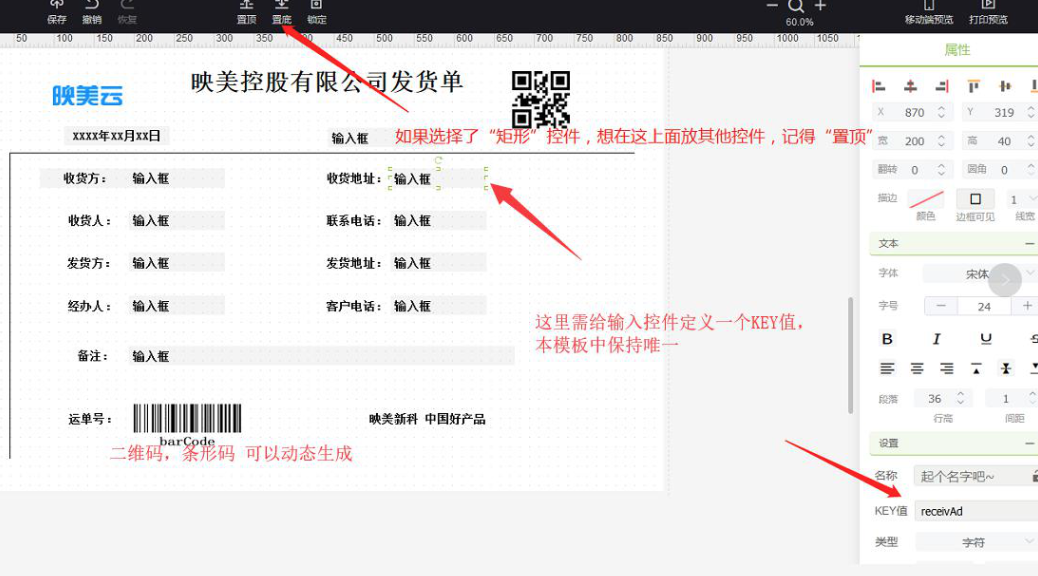This screenshot has width=1038, height=576.
Task: Toggle bold text formatting
Action: click(887, 339)
